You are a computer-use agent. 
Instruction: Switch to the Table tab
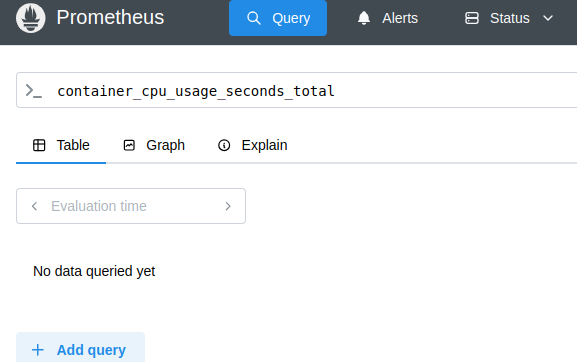[x=61, y=145]
